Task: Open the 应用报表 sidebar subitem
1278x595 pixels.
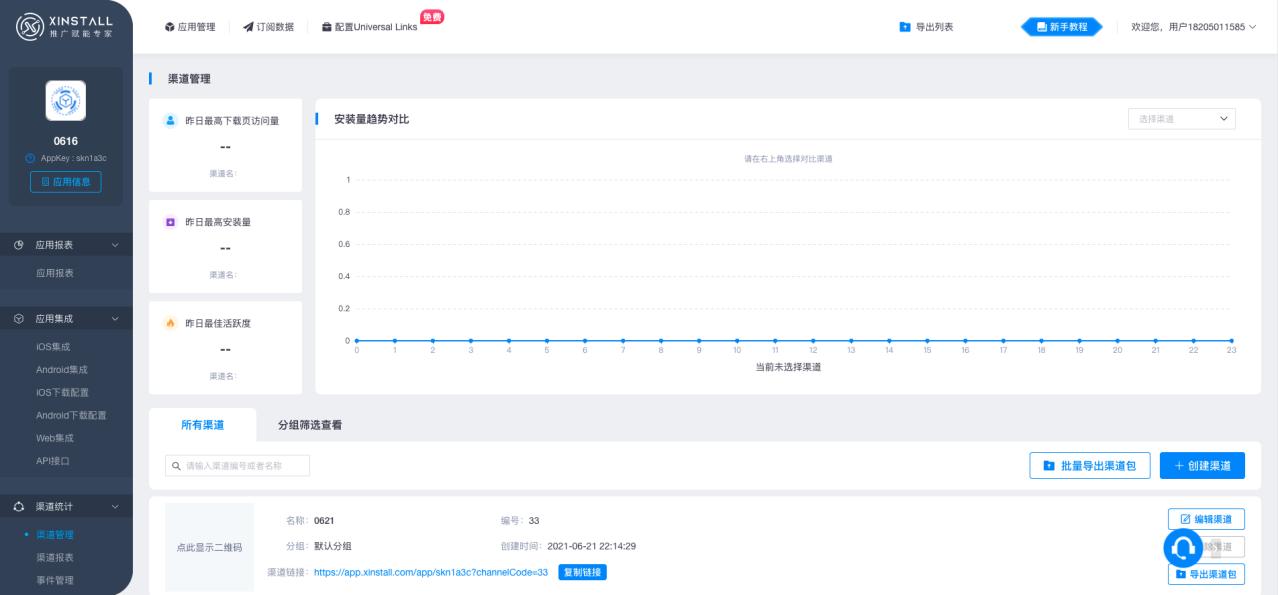Action: pyautogui.click(x=55, y=273)
